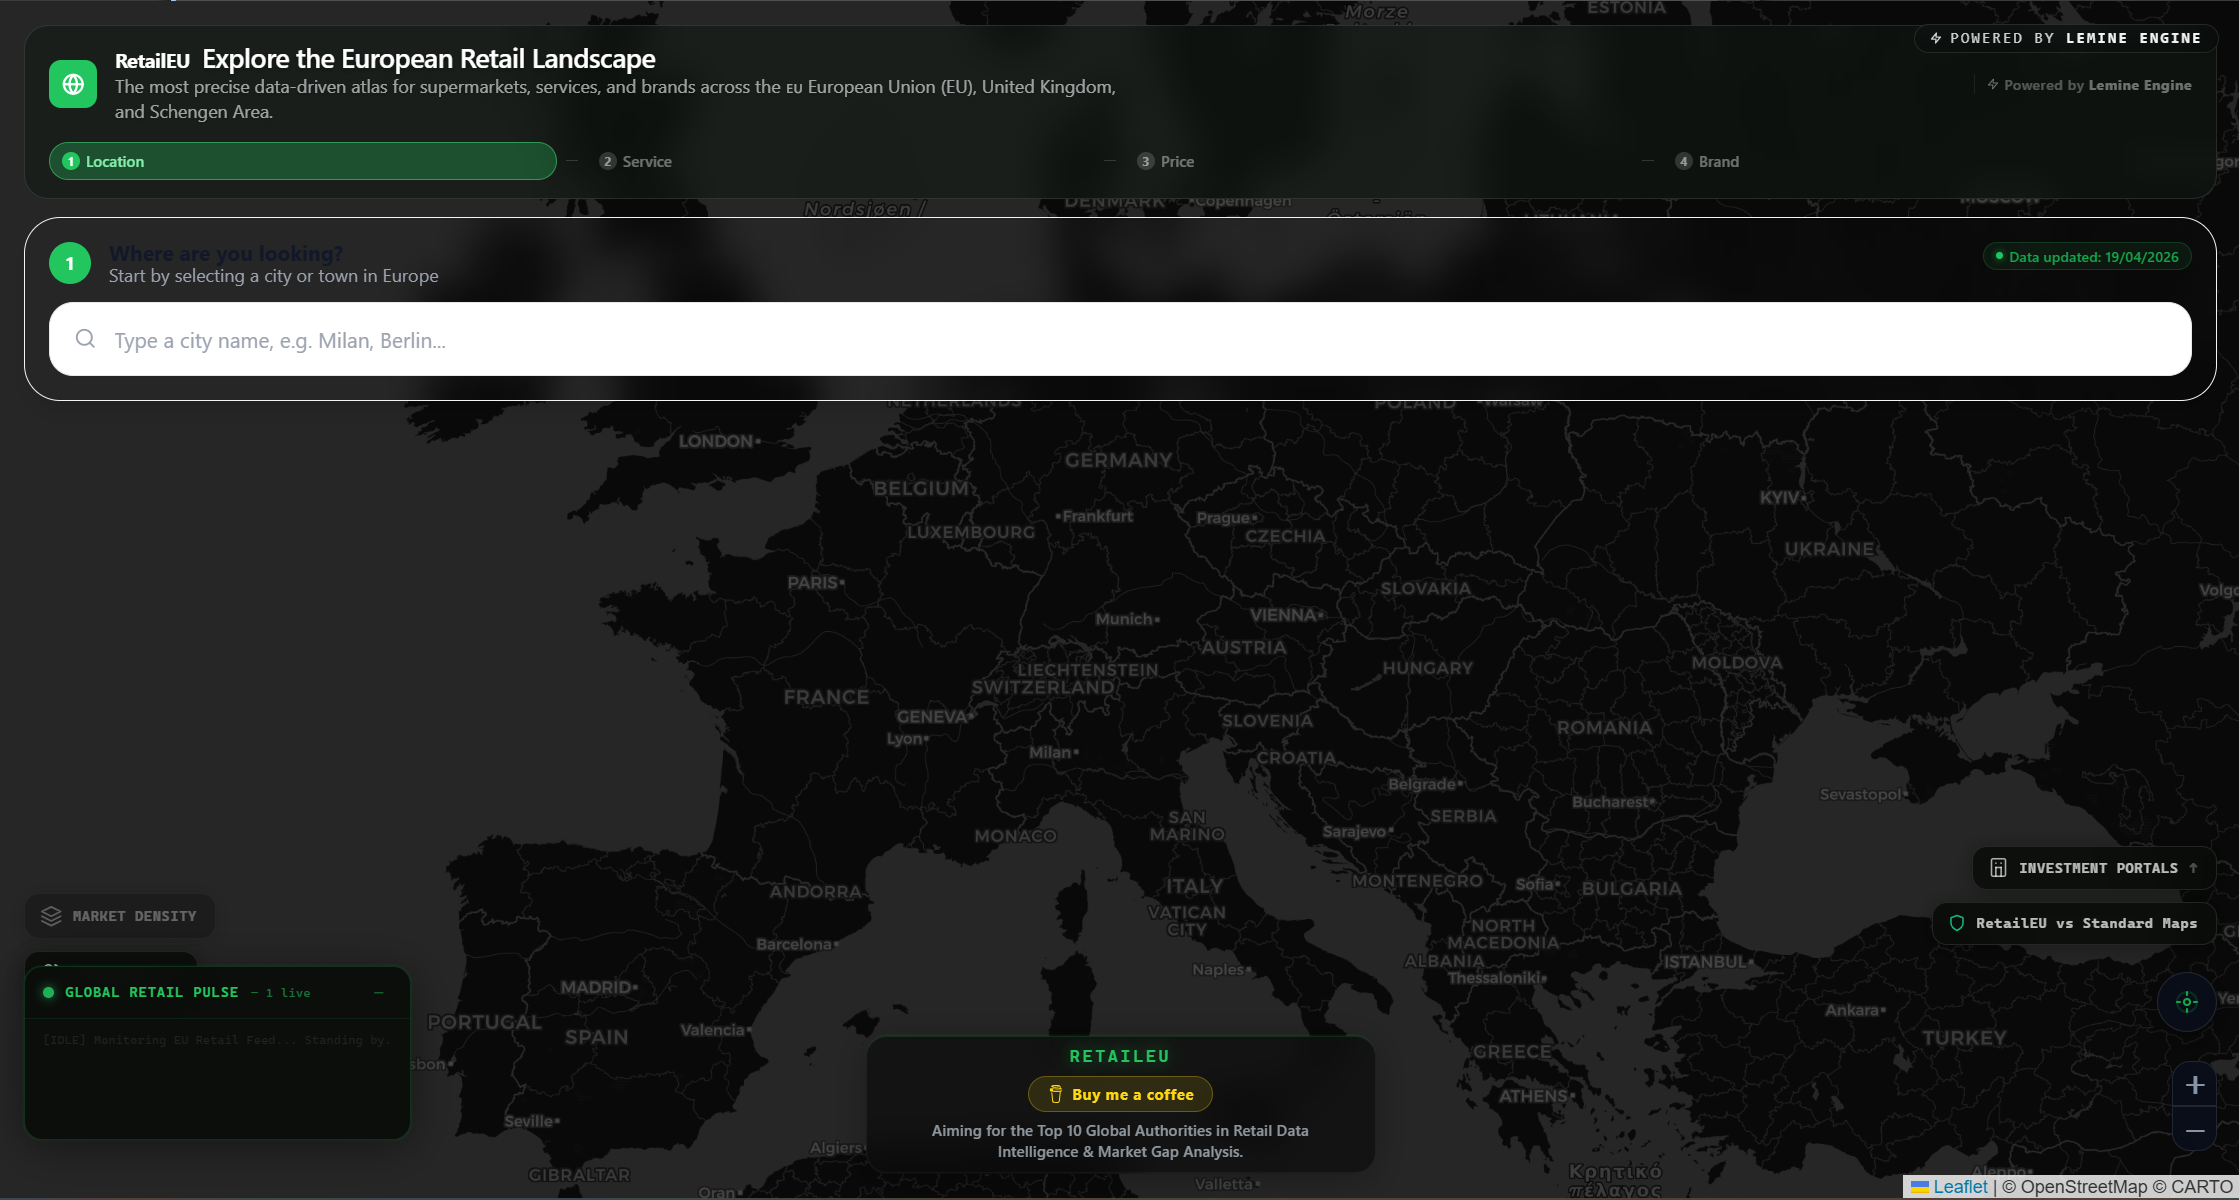Zoom out the map with minus button
Viewport: 2239px width, 1200px height.
(2195, 1130)
